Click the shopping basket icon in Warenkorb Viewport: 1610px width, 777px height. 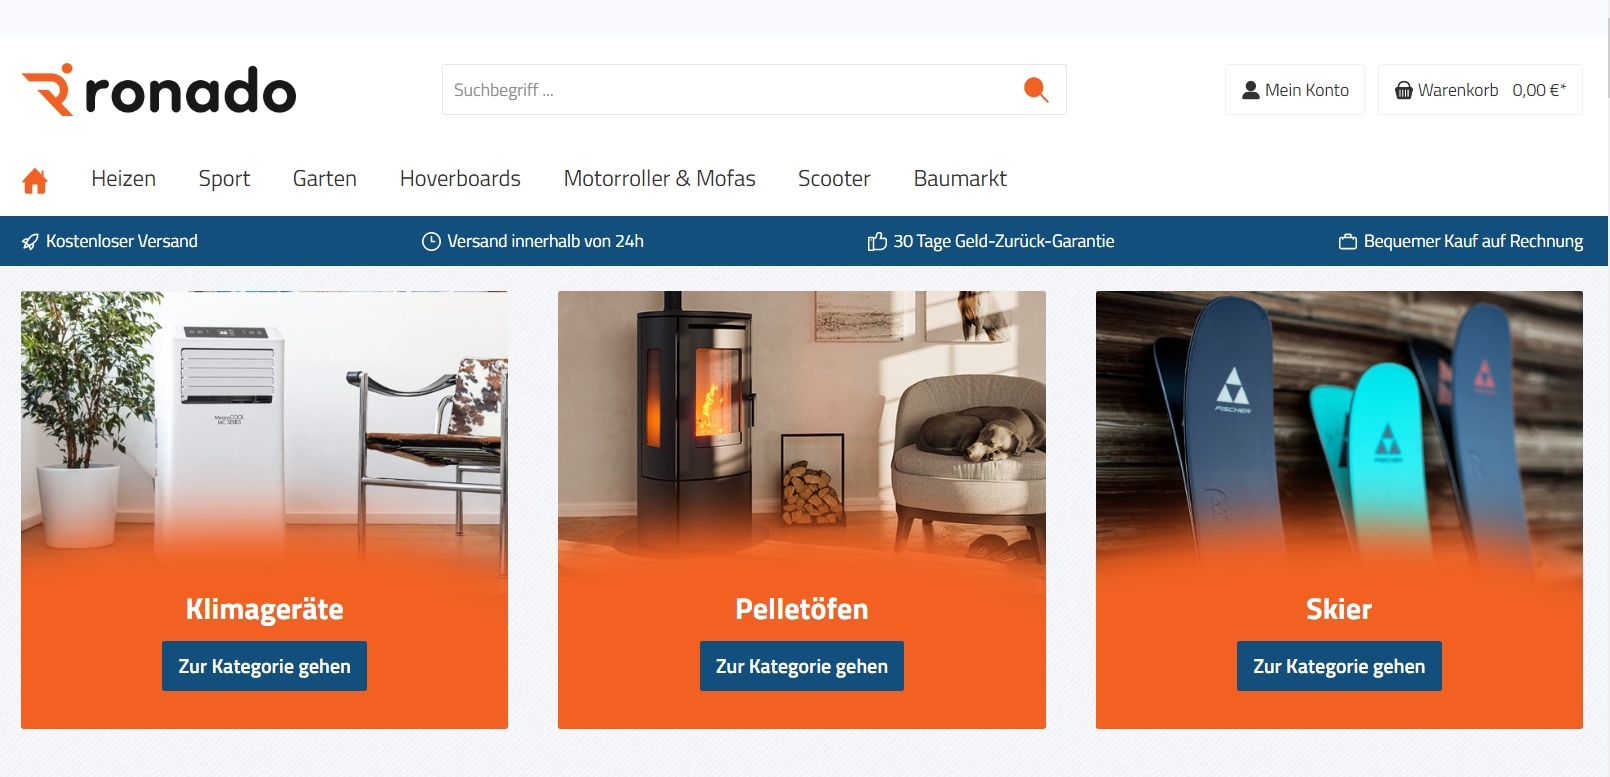point(1404,90)
